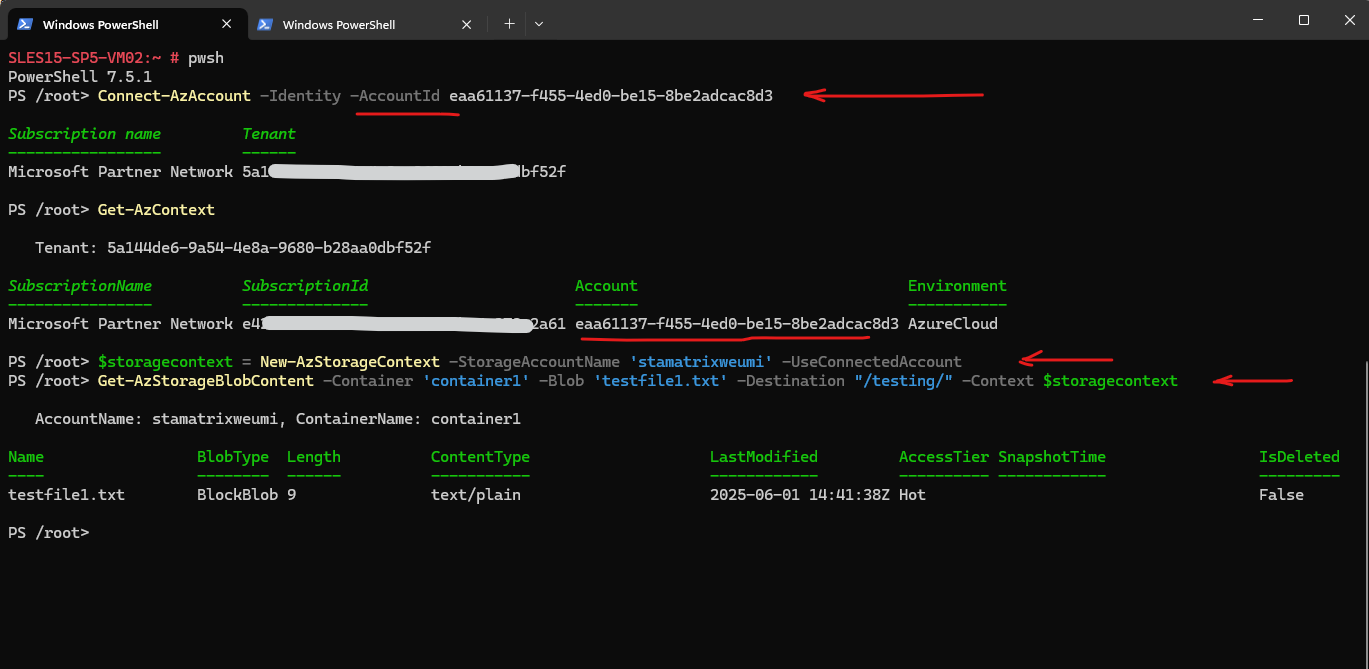Click the 'New-AzStorageContext' cmdlet
The height and width of the screenshot is (669, 1369).
pos(350,362)
